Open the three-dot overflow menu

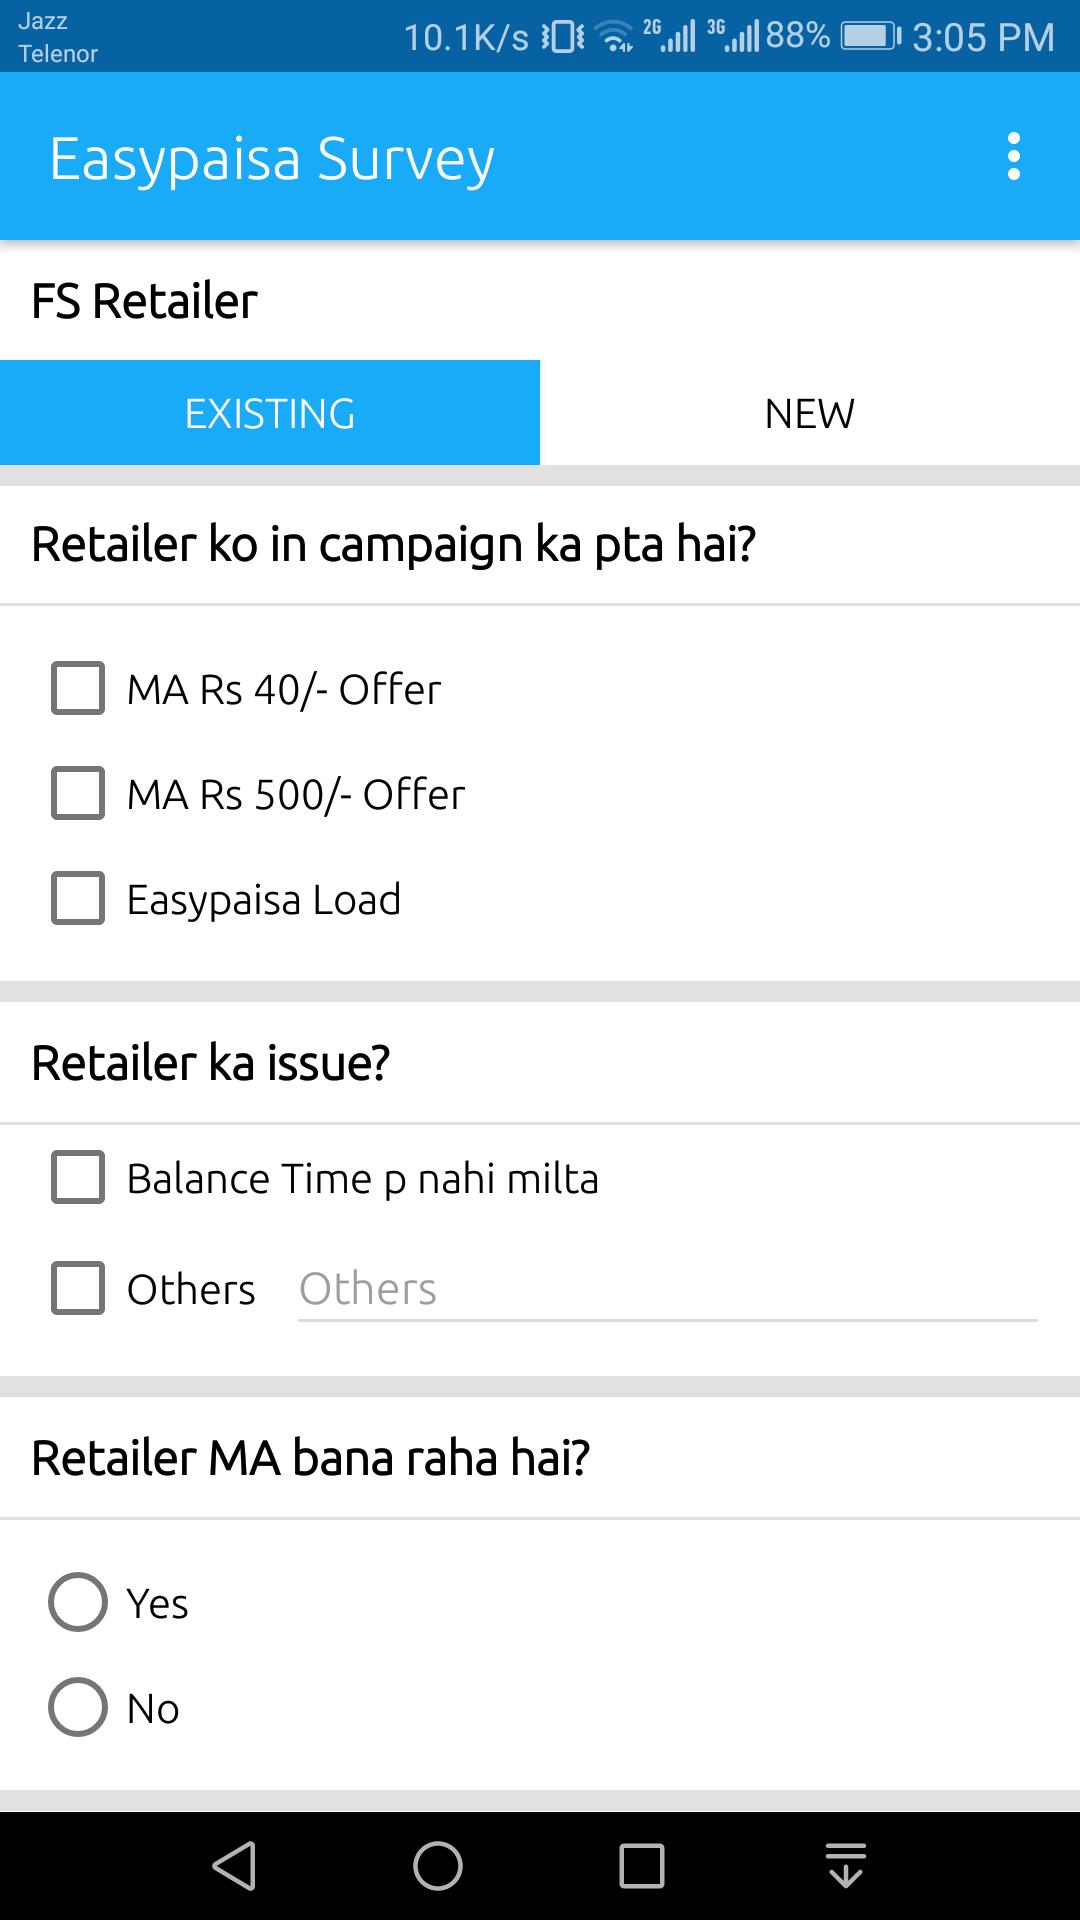pyautogui.click(x=1013, y=157)
